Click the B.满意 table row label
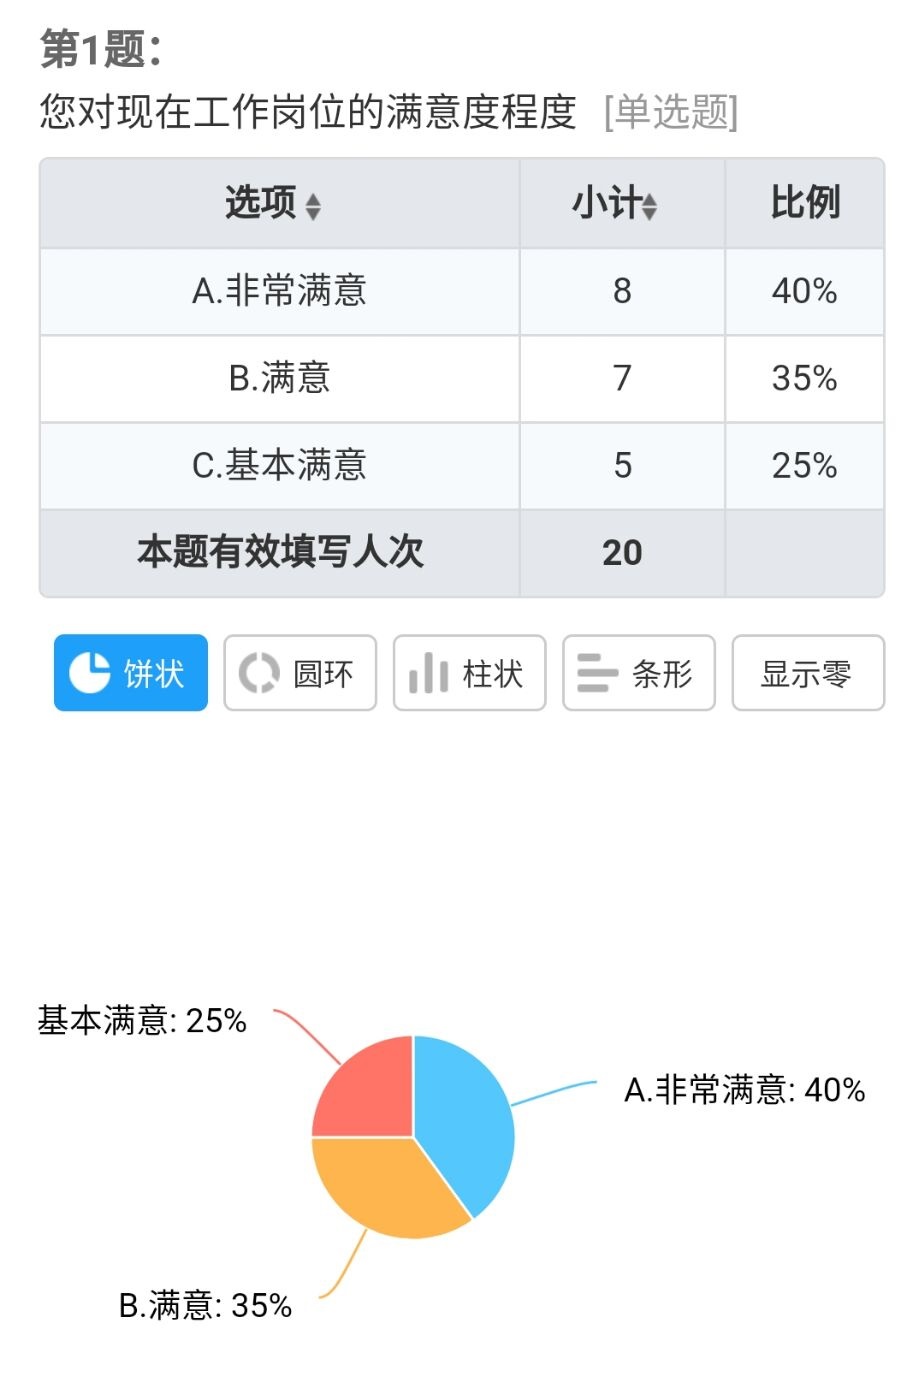This screenshot has height=1386, width=924. [x=279, y=378]
